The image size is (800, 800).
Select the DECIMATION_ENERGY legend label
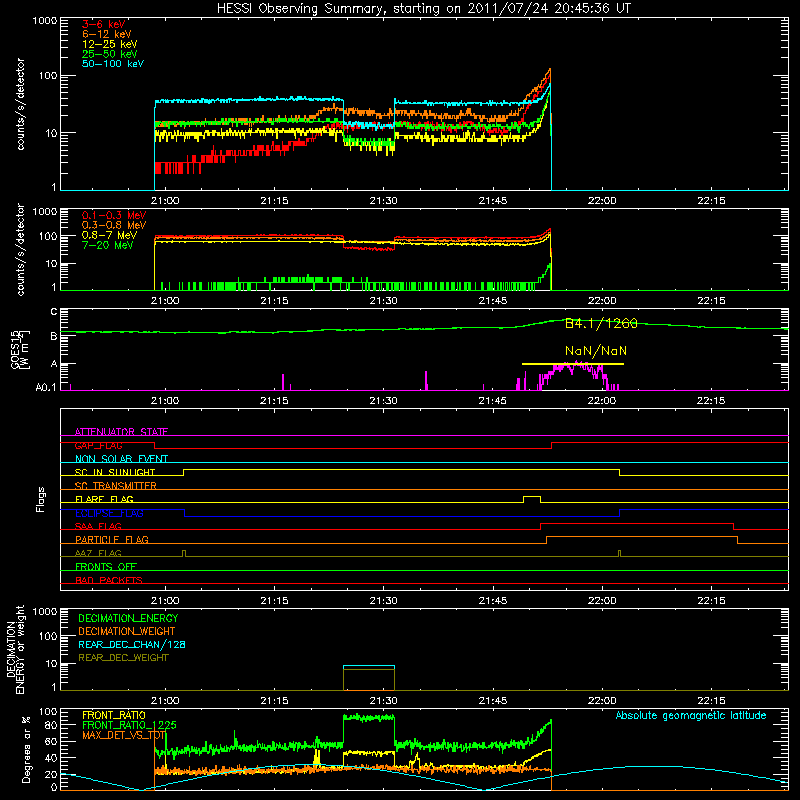click(x=128, y=618)
